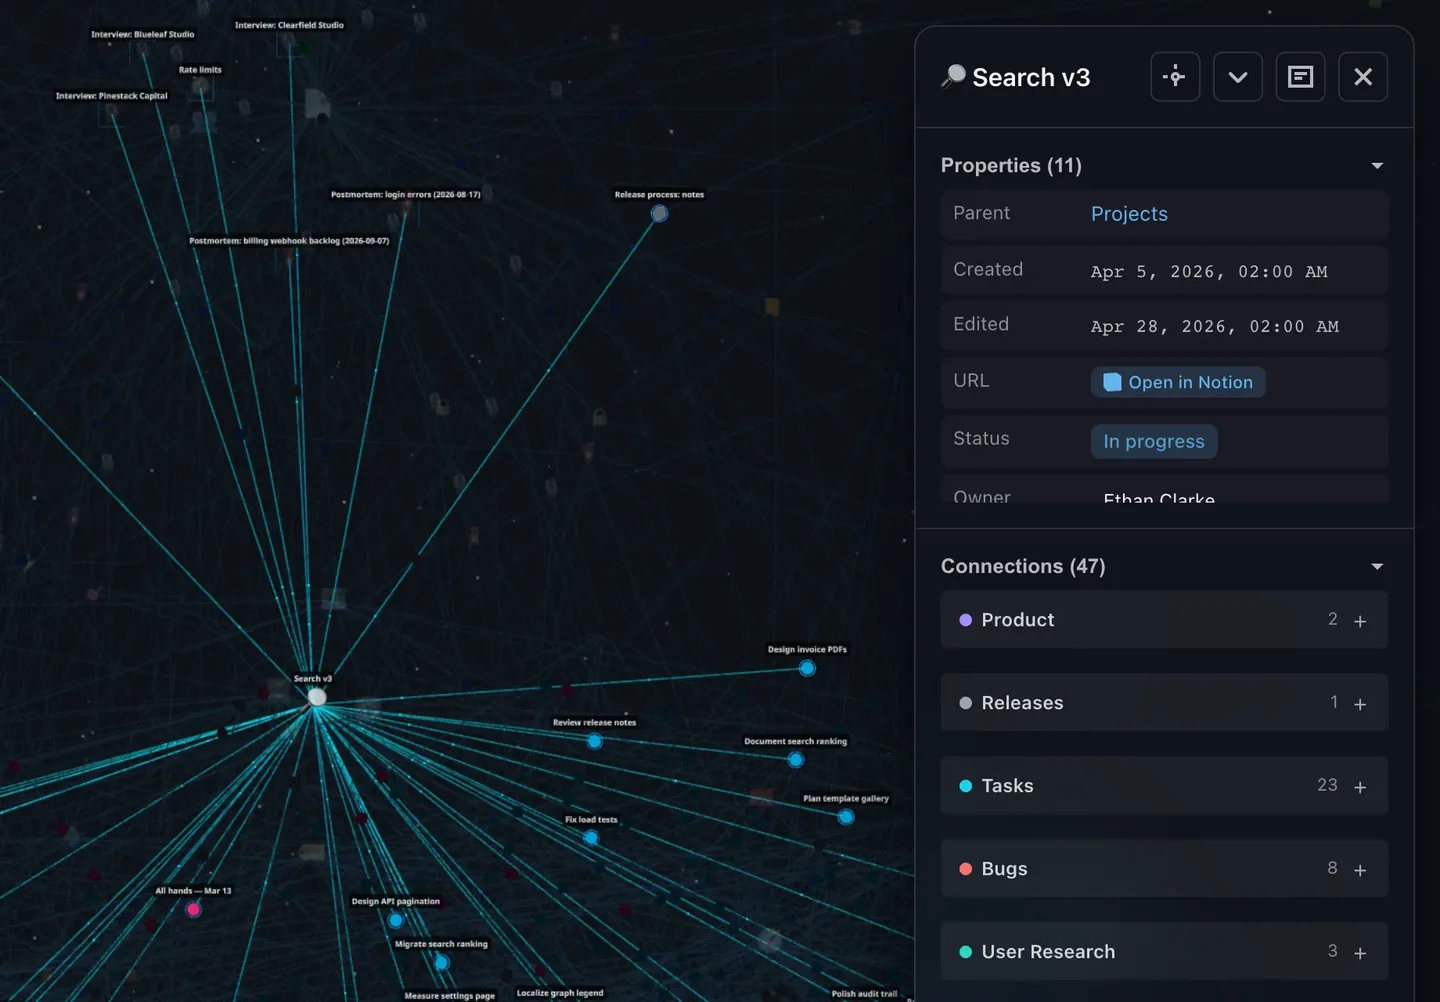Screen dimensions: 1440x1002
Task: Click the Edited date value
Action: click(1215, 327)
